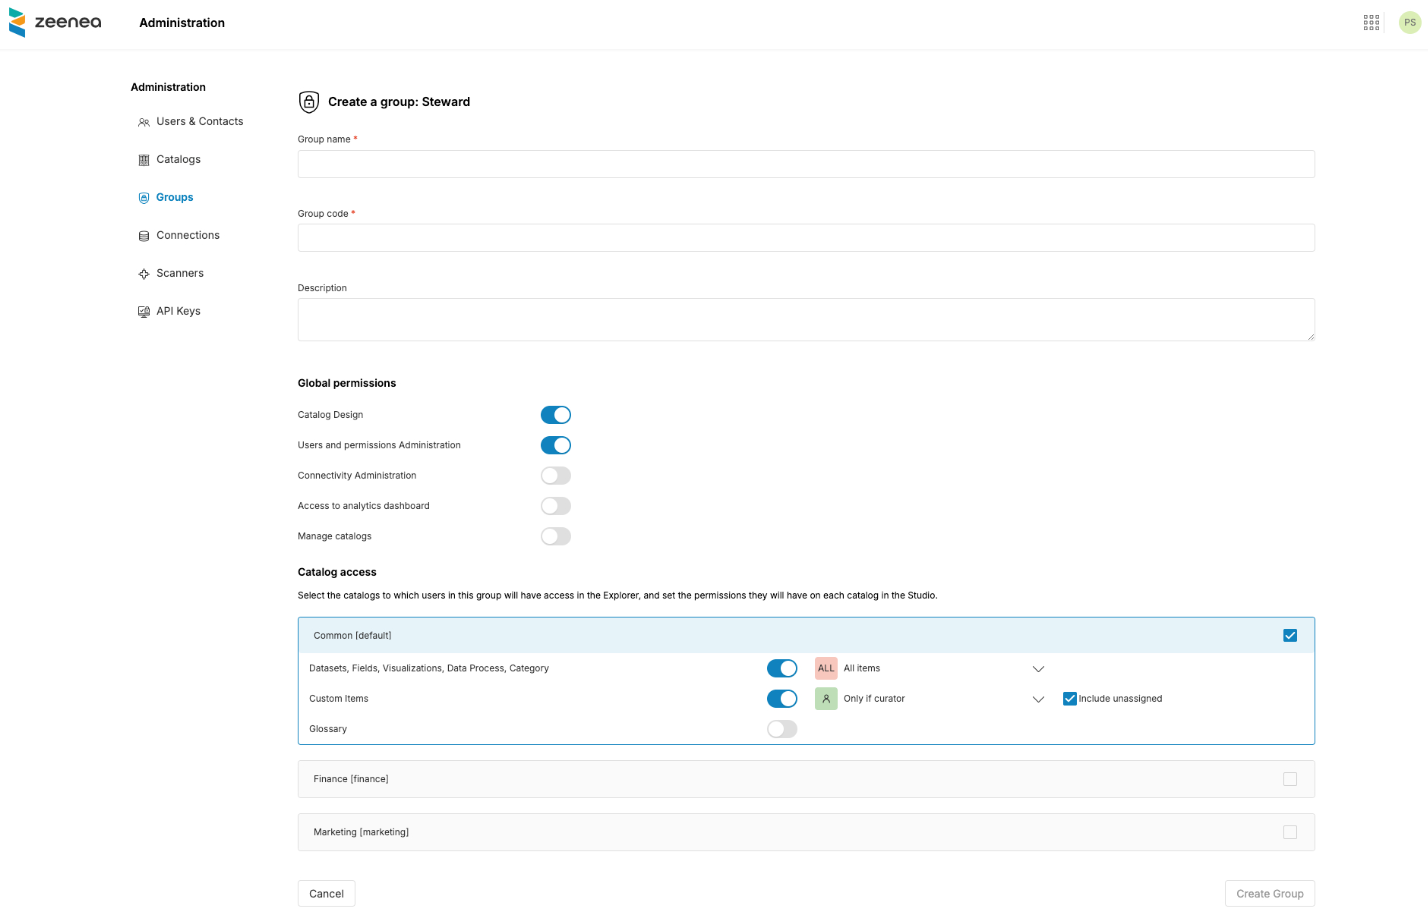The height and width of the screenshot is (908, 1428).
Task: Enable Connectivity Administration permission
Action: pos(555,476)
